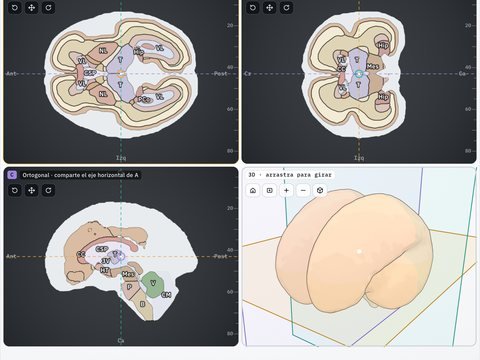Viewport: 480px width, 360px height.
Task: Select the CC label in the coronal view
Action: point(342,69)
